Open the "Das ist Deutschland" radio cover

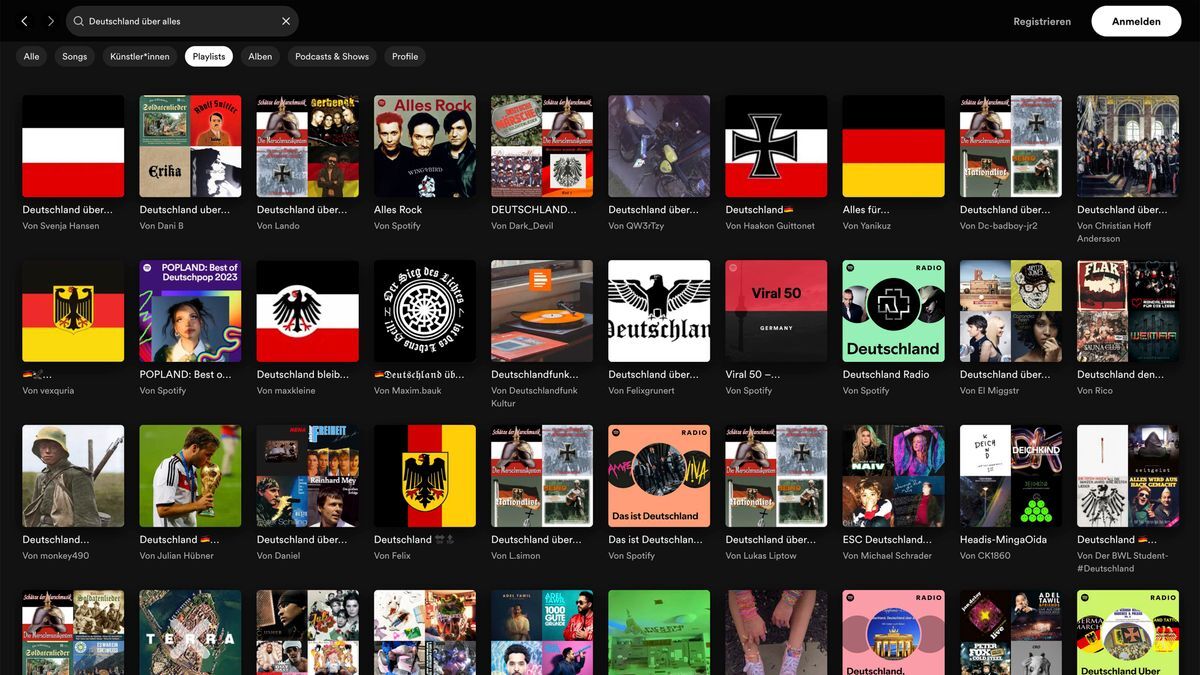(659, 476)
